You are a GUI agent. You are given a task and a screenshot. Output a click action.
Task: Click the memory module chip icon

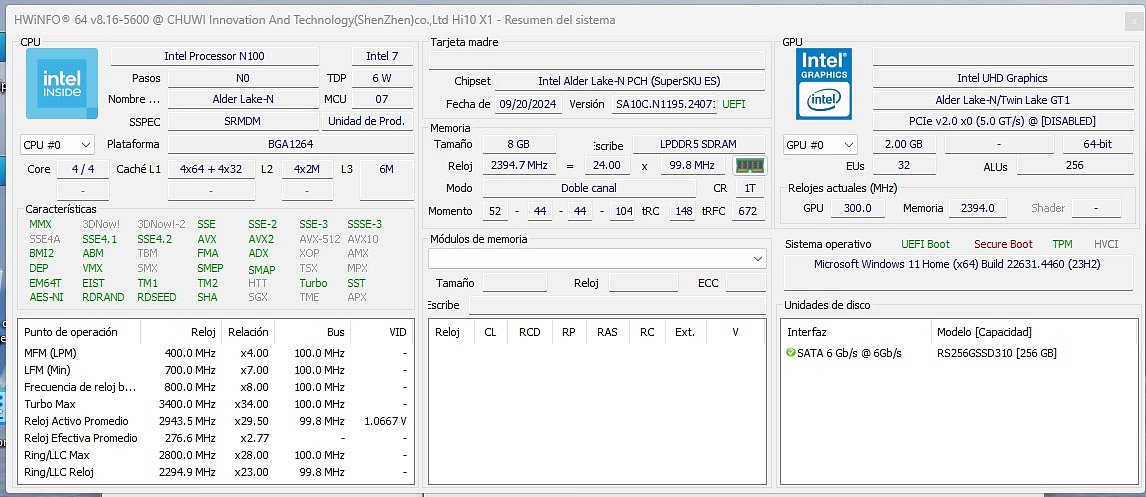[750, 166]
